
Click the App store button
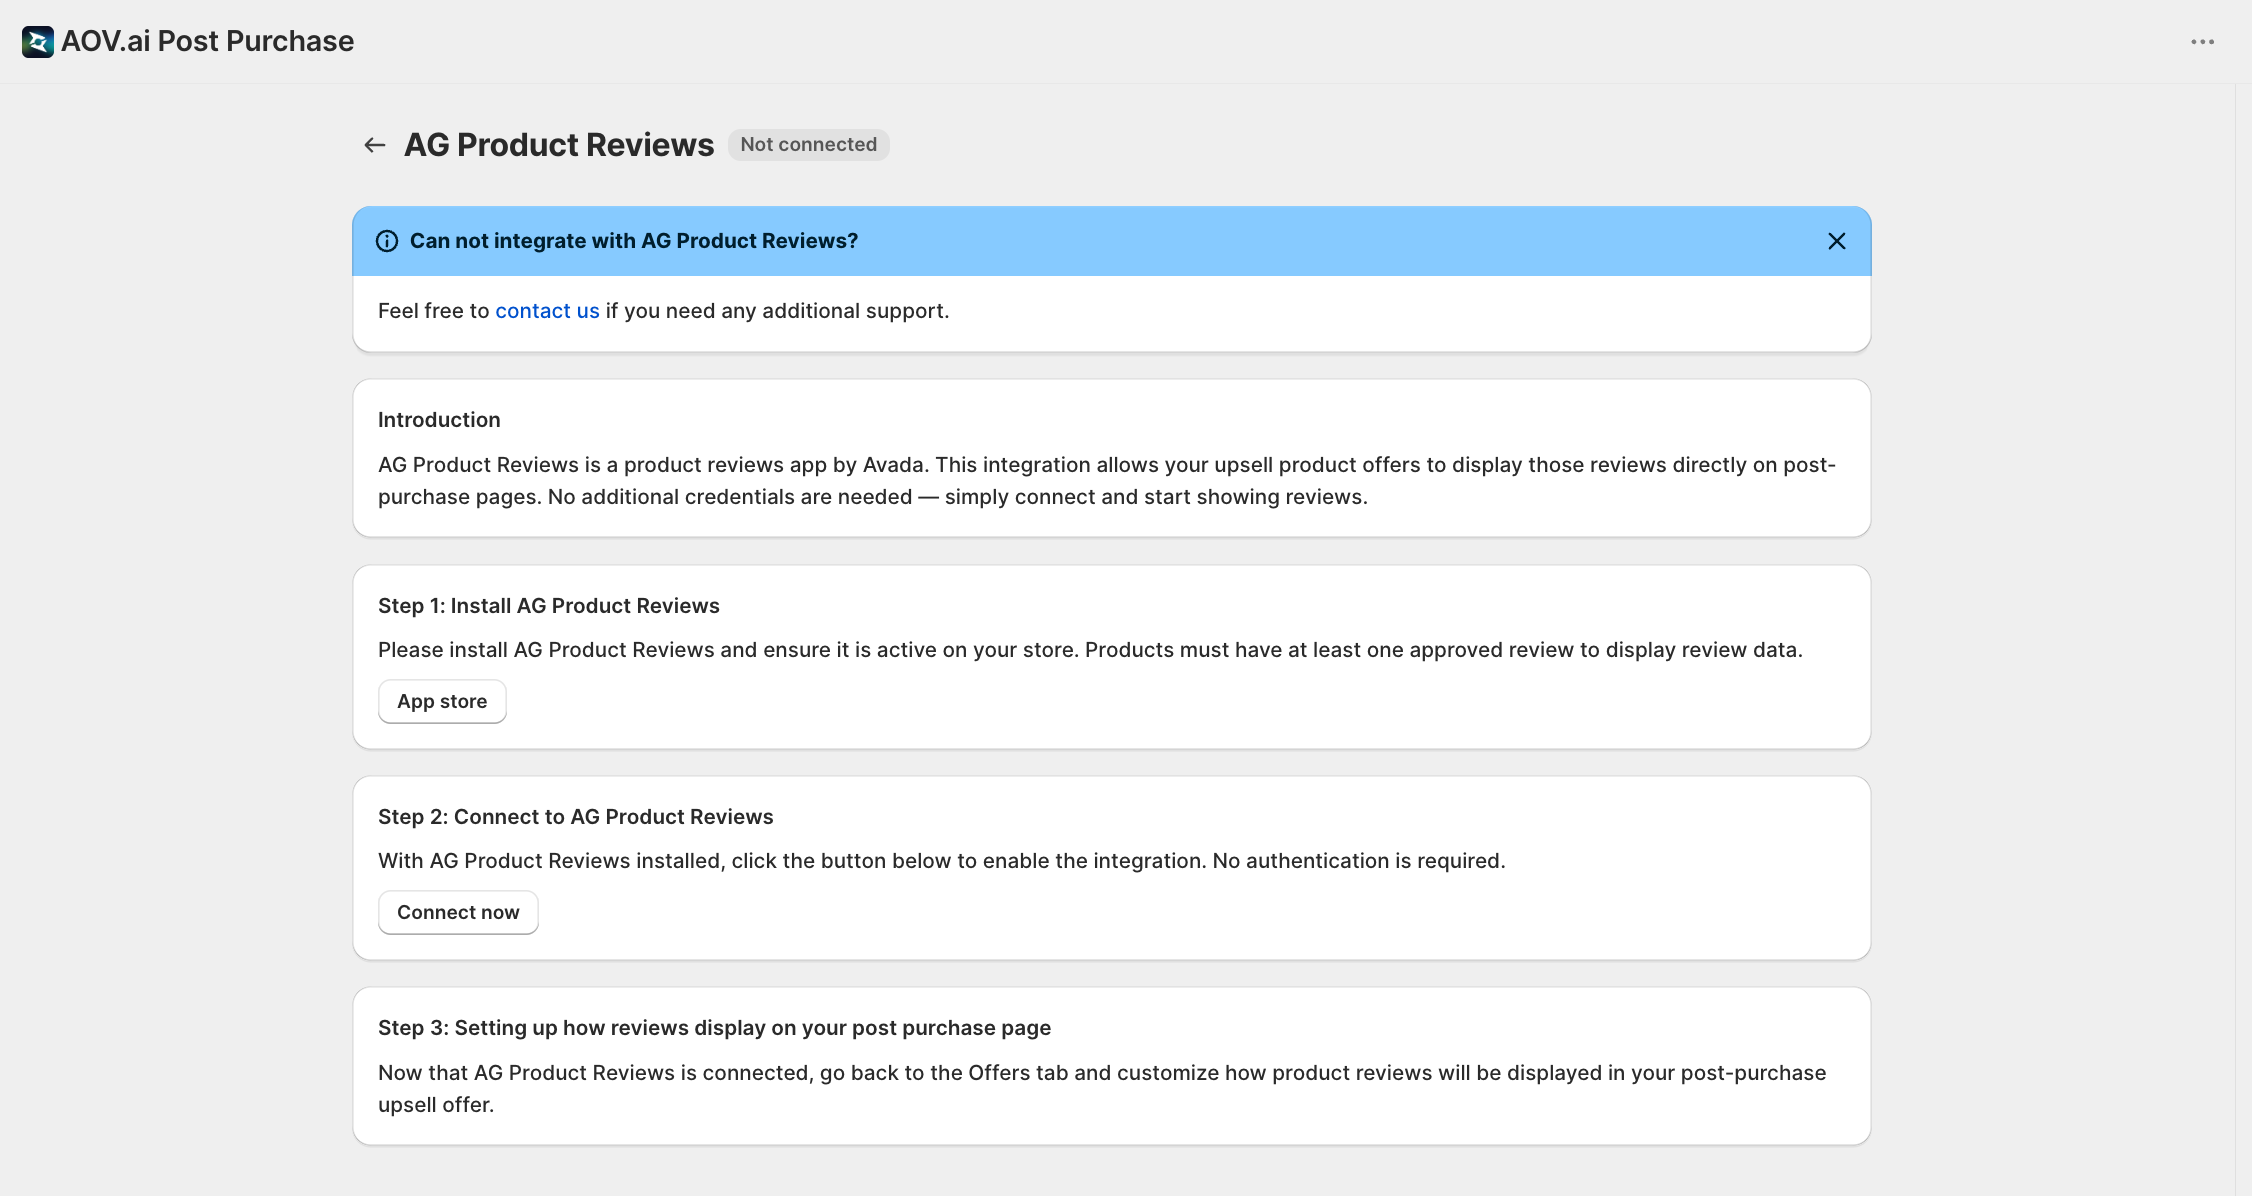442,702
